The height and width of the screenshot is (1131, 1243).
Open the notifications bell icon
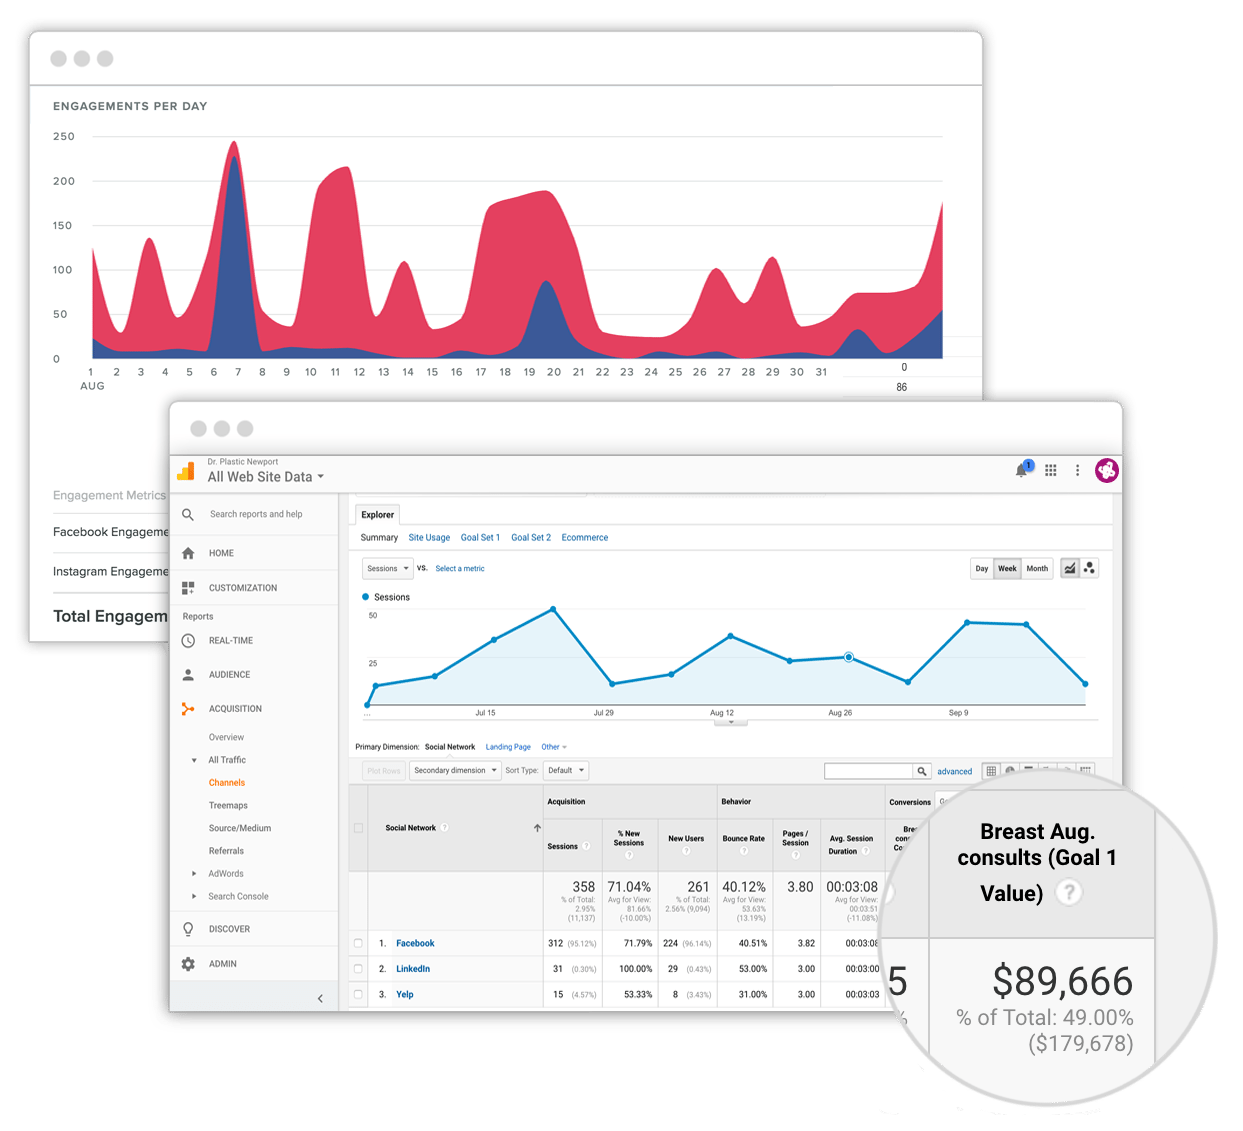click(1022, 470)
